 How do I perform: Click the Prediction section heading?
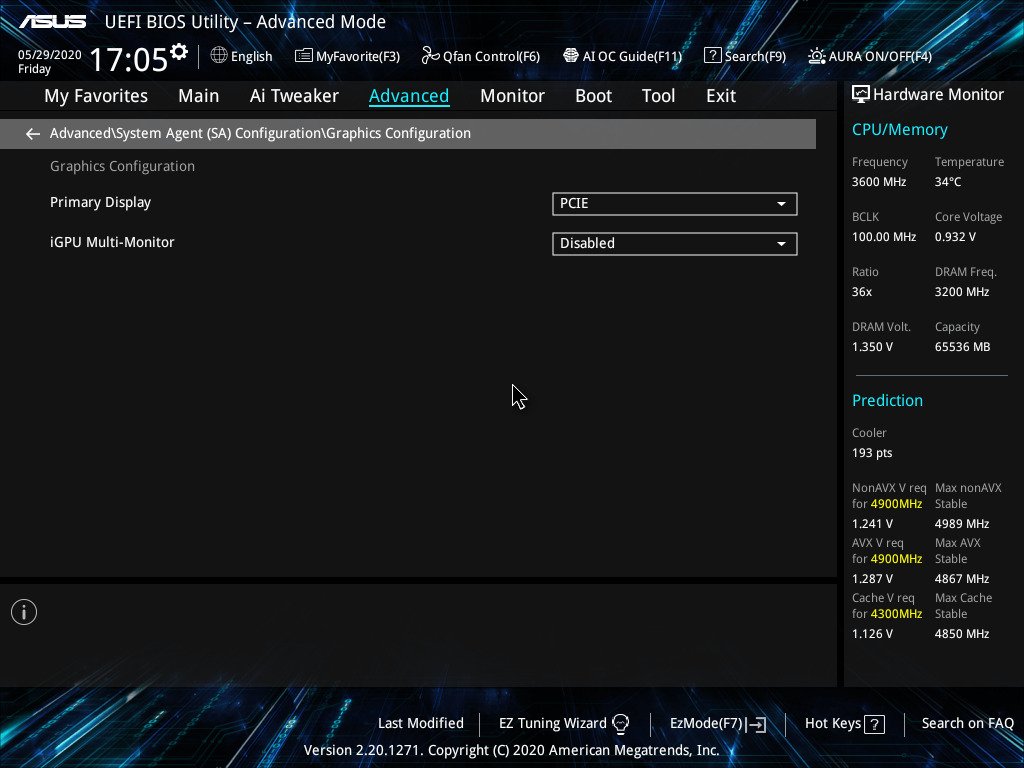point(888,400)
